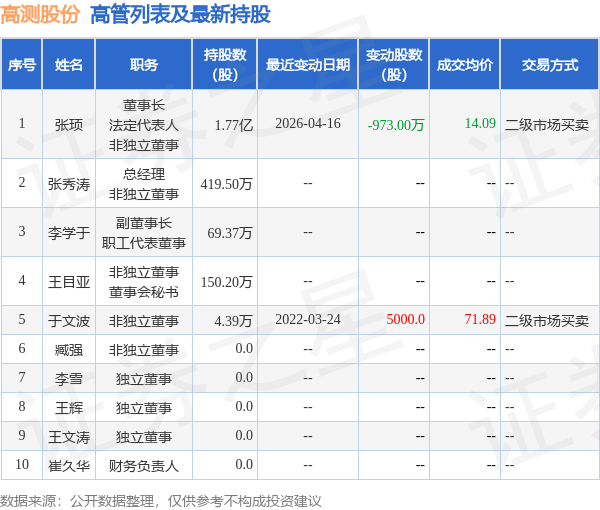Click the 高测股份 title text

[40, 15]
